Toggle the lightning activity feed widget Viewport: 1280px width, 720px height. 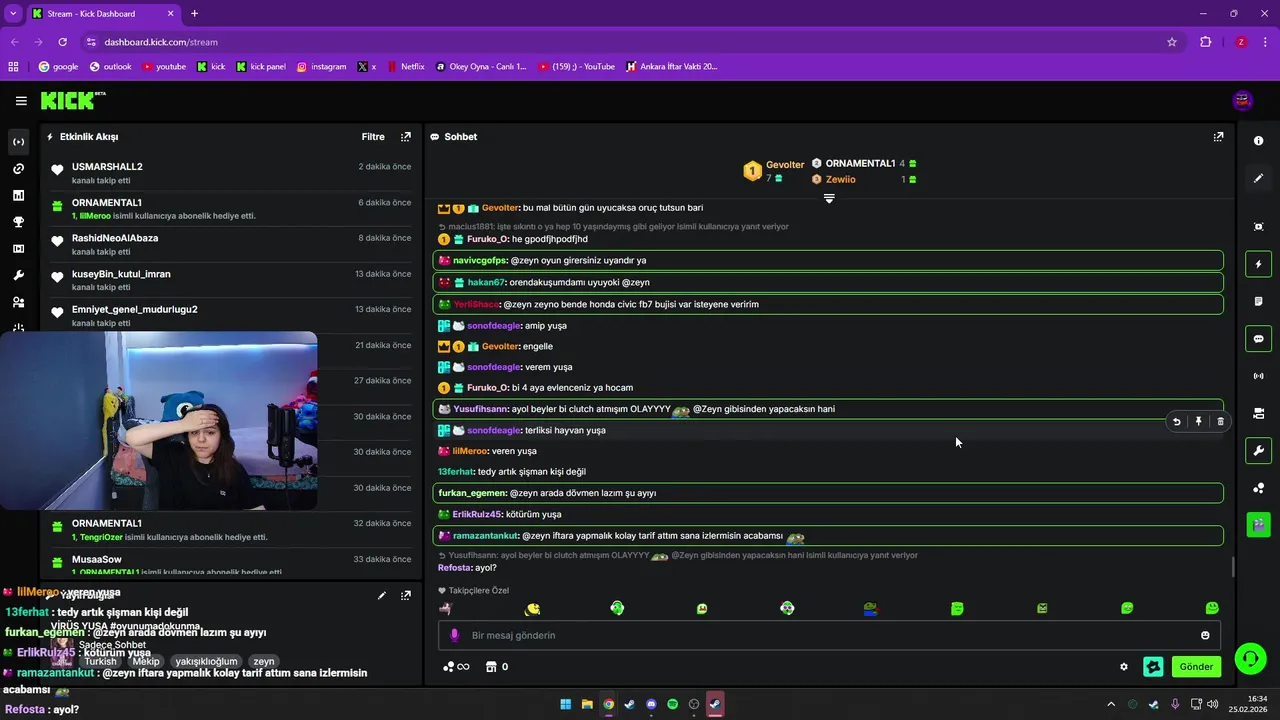(x=1258, y=264)
